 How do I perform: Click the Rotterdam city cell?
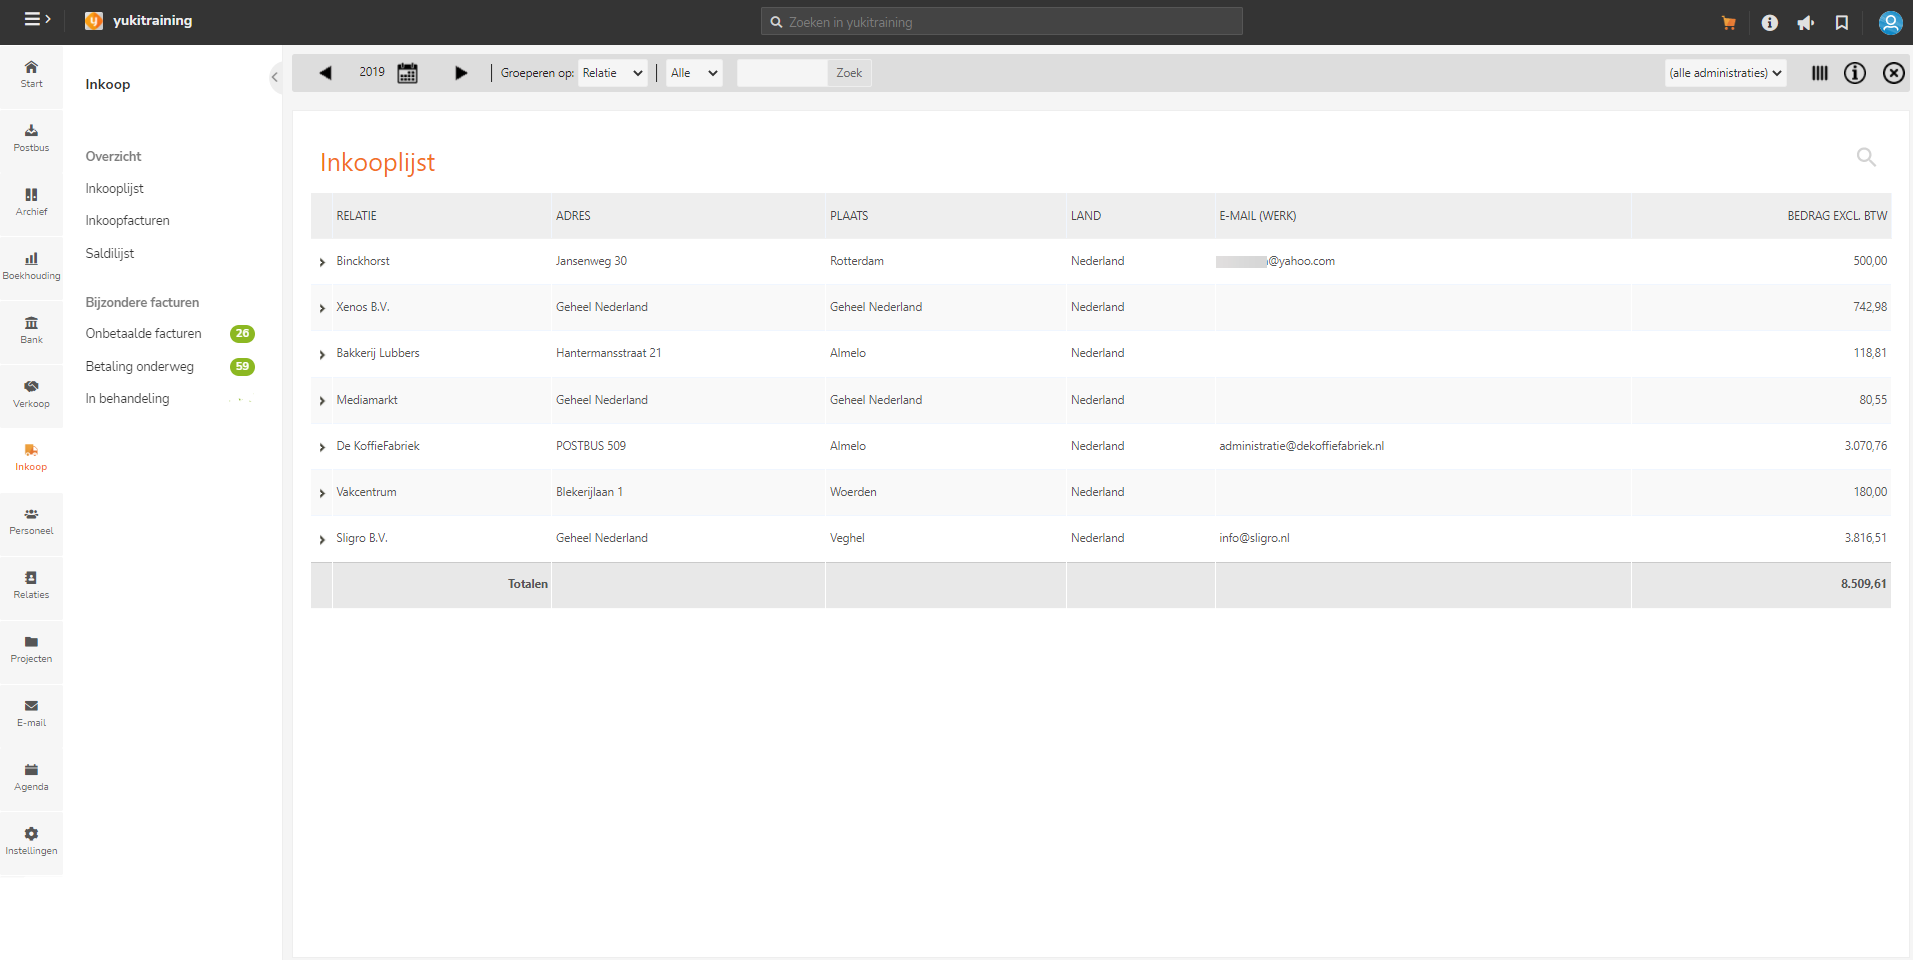coord(857,261)
